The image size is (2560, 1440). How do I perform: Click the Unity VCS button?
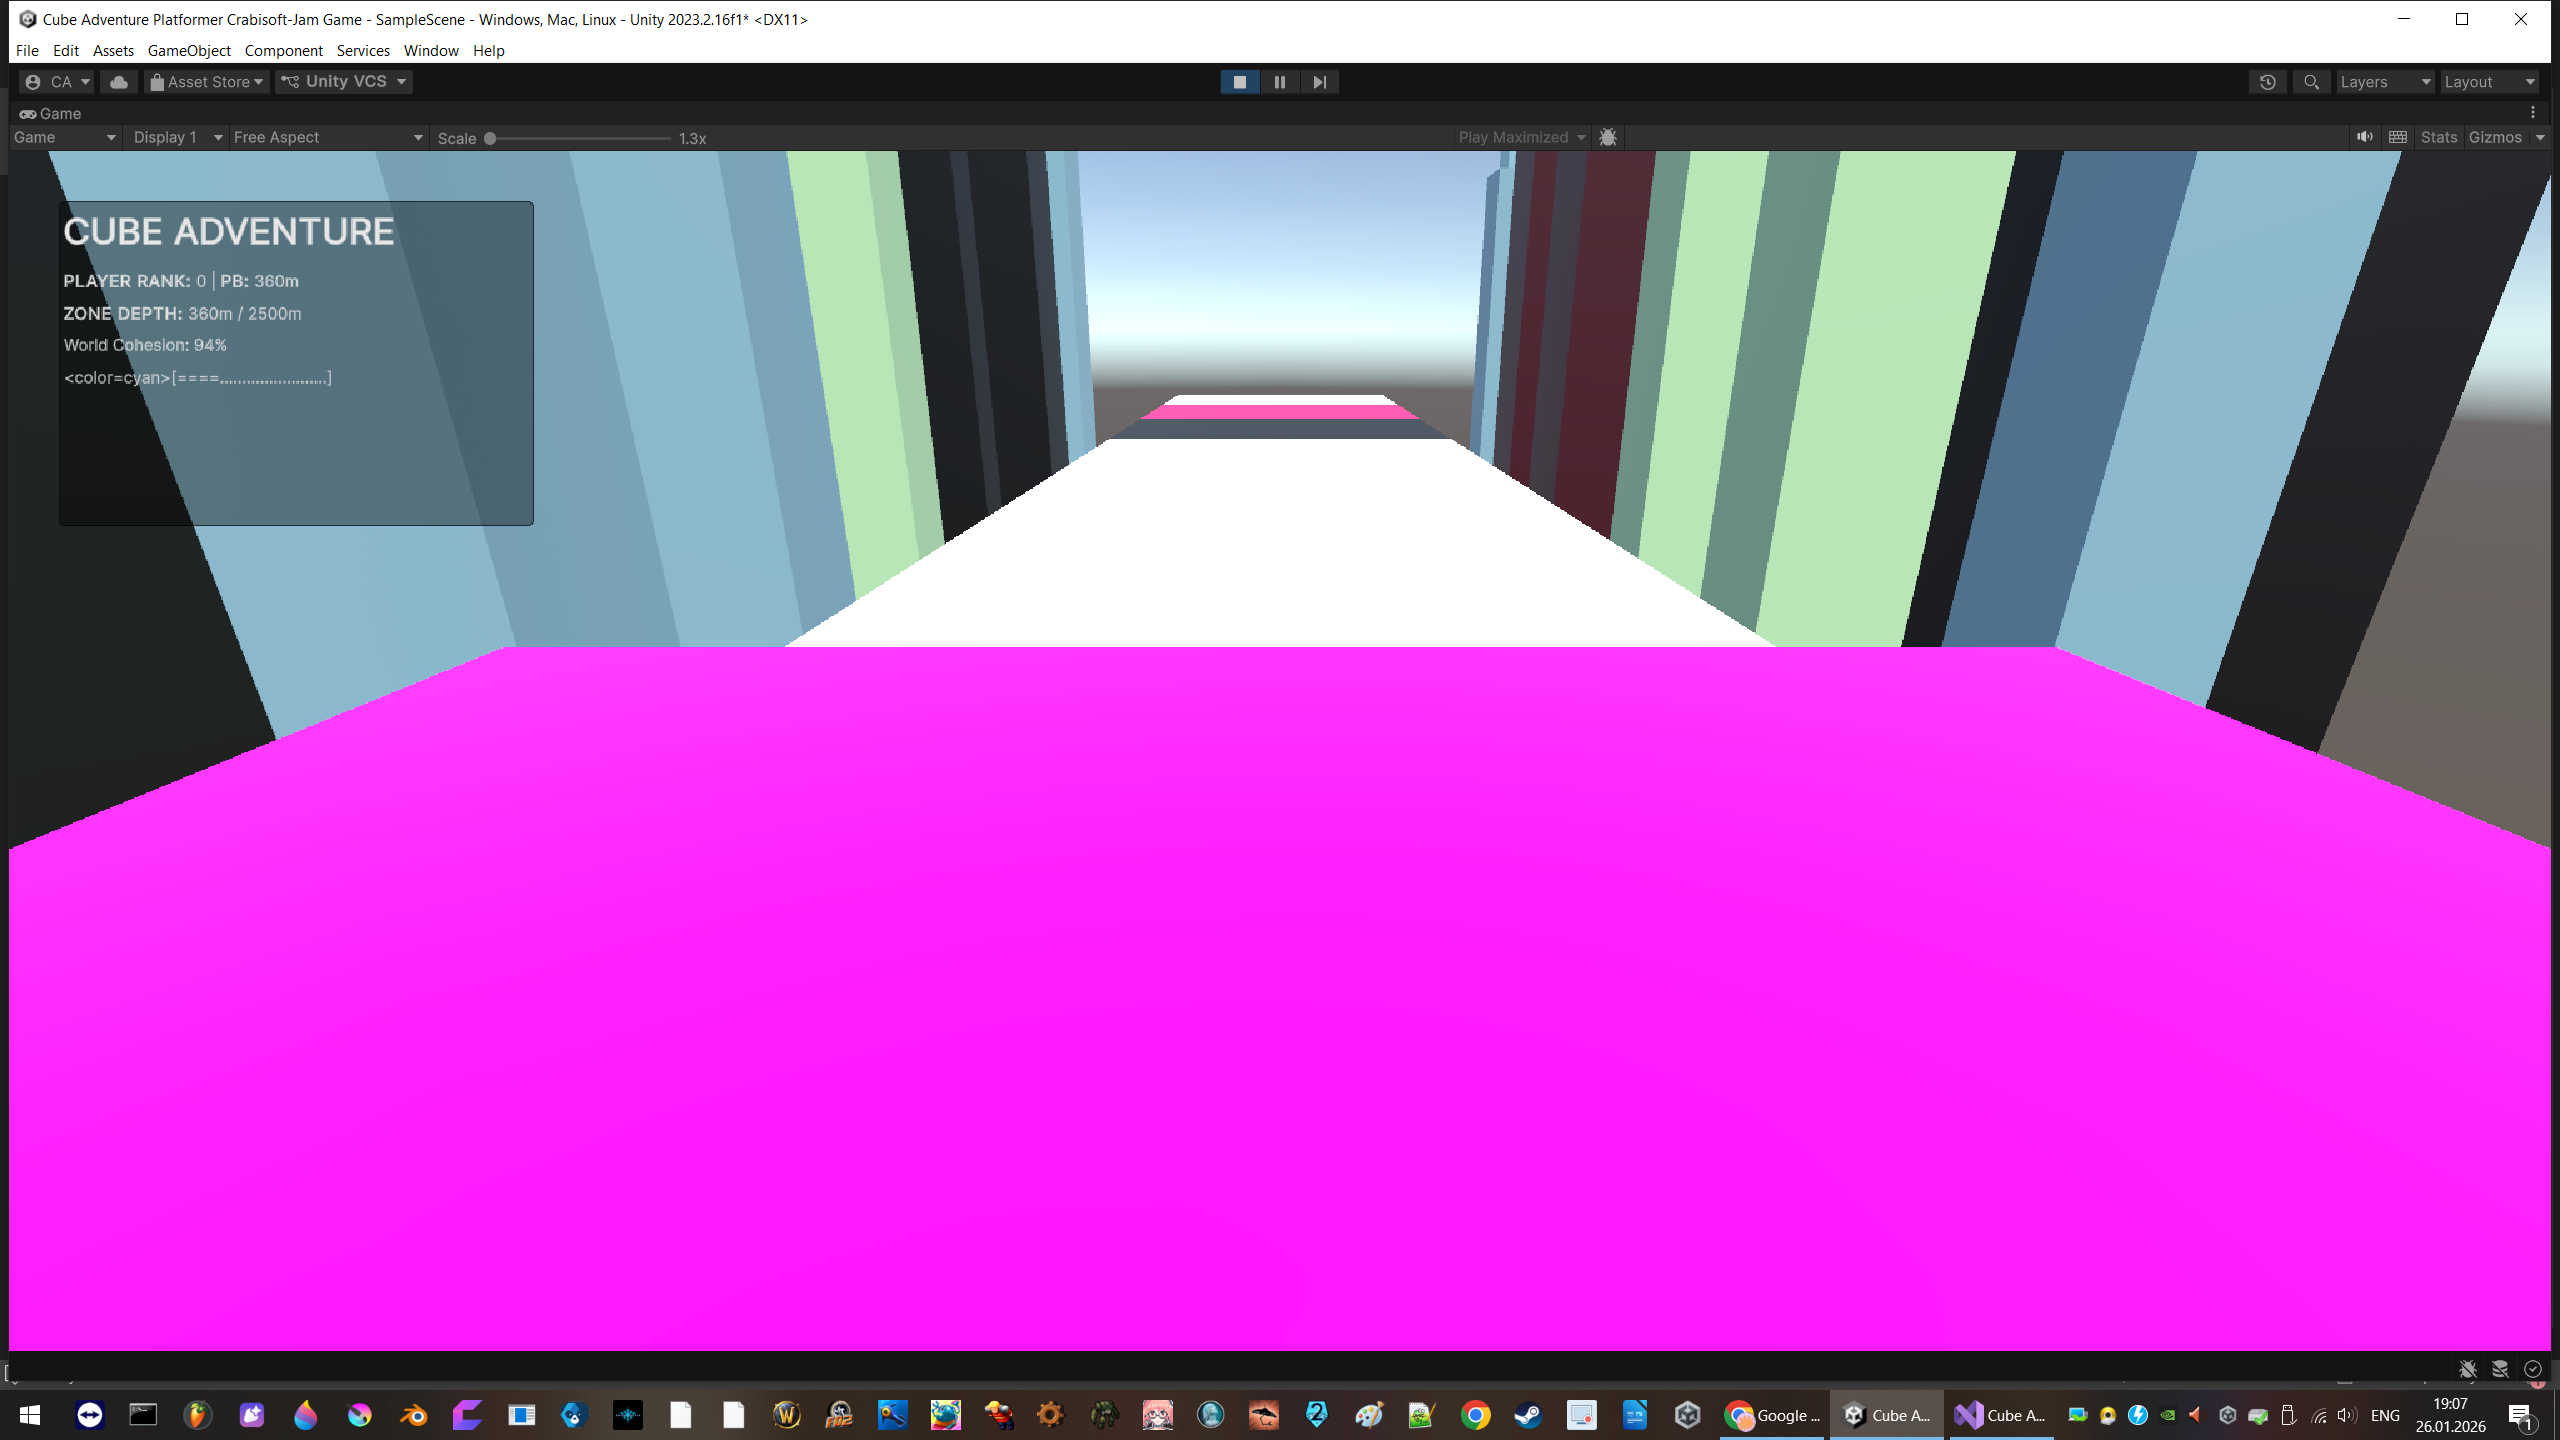[x=345, y=82]
